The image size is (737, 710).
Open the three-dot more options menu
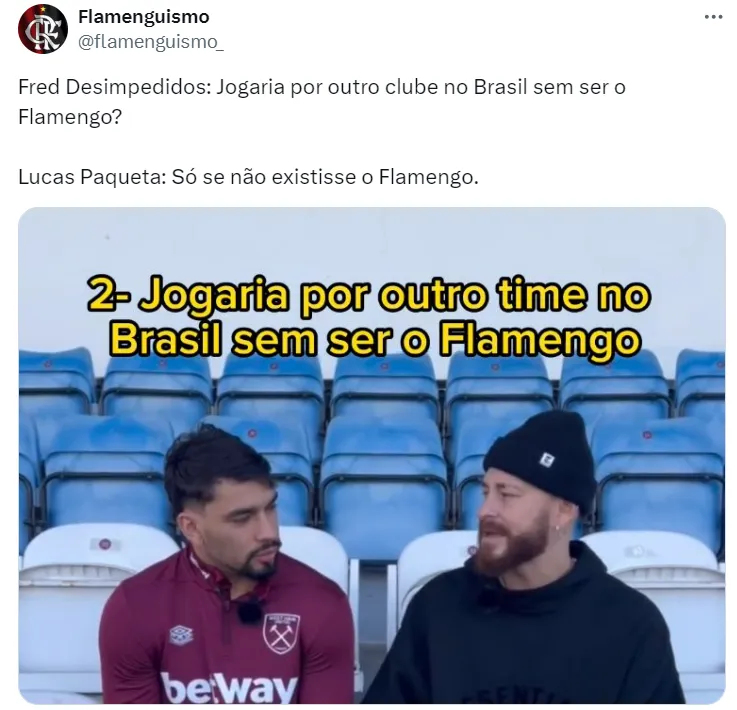click(713, 17)
